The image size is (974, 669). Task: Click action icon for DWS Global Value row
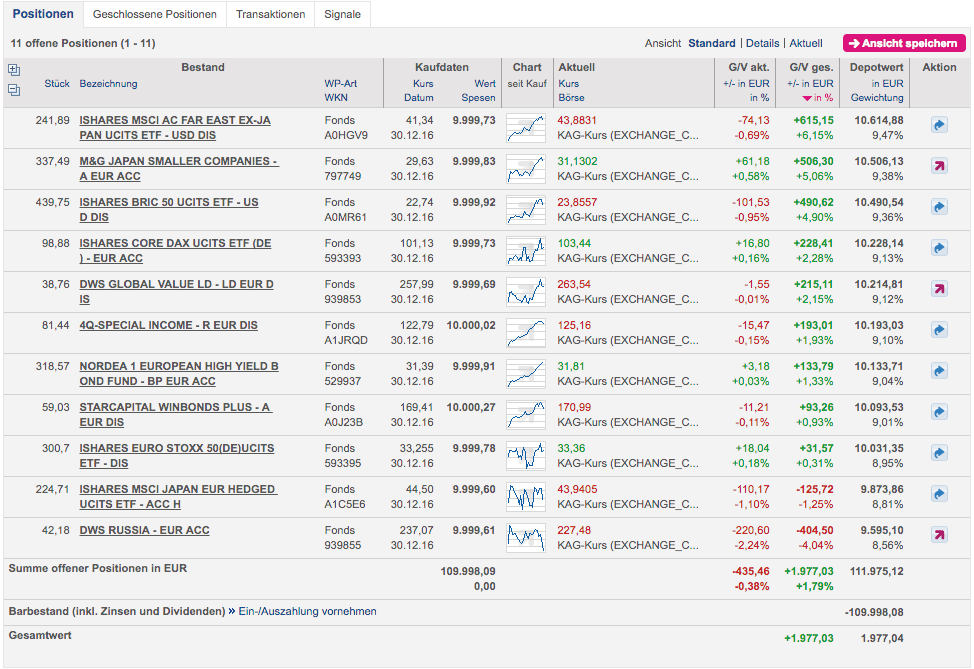click(939, 289)
